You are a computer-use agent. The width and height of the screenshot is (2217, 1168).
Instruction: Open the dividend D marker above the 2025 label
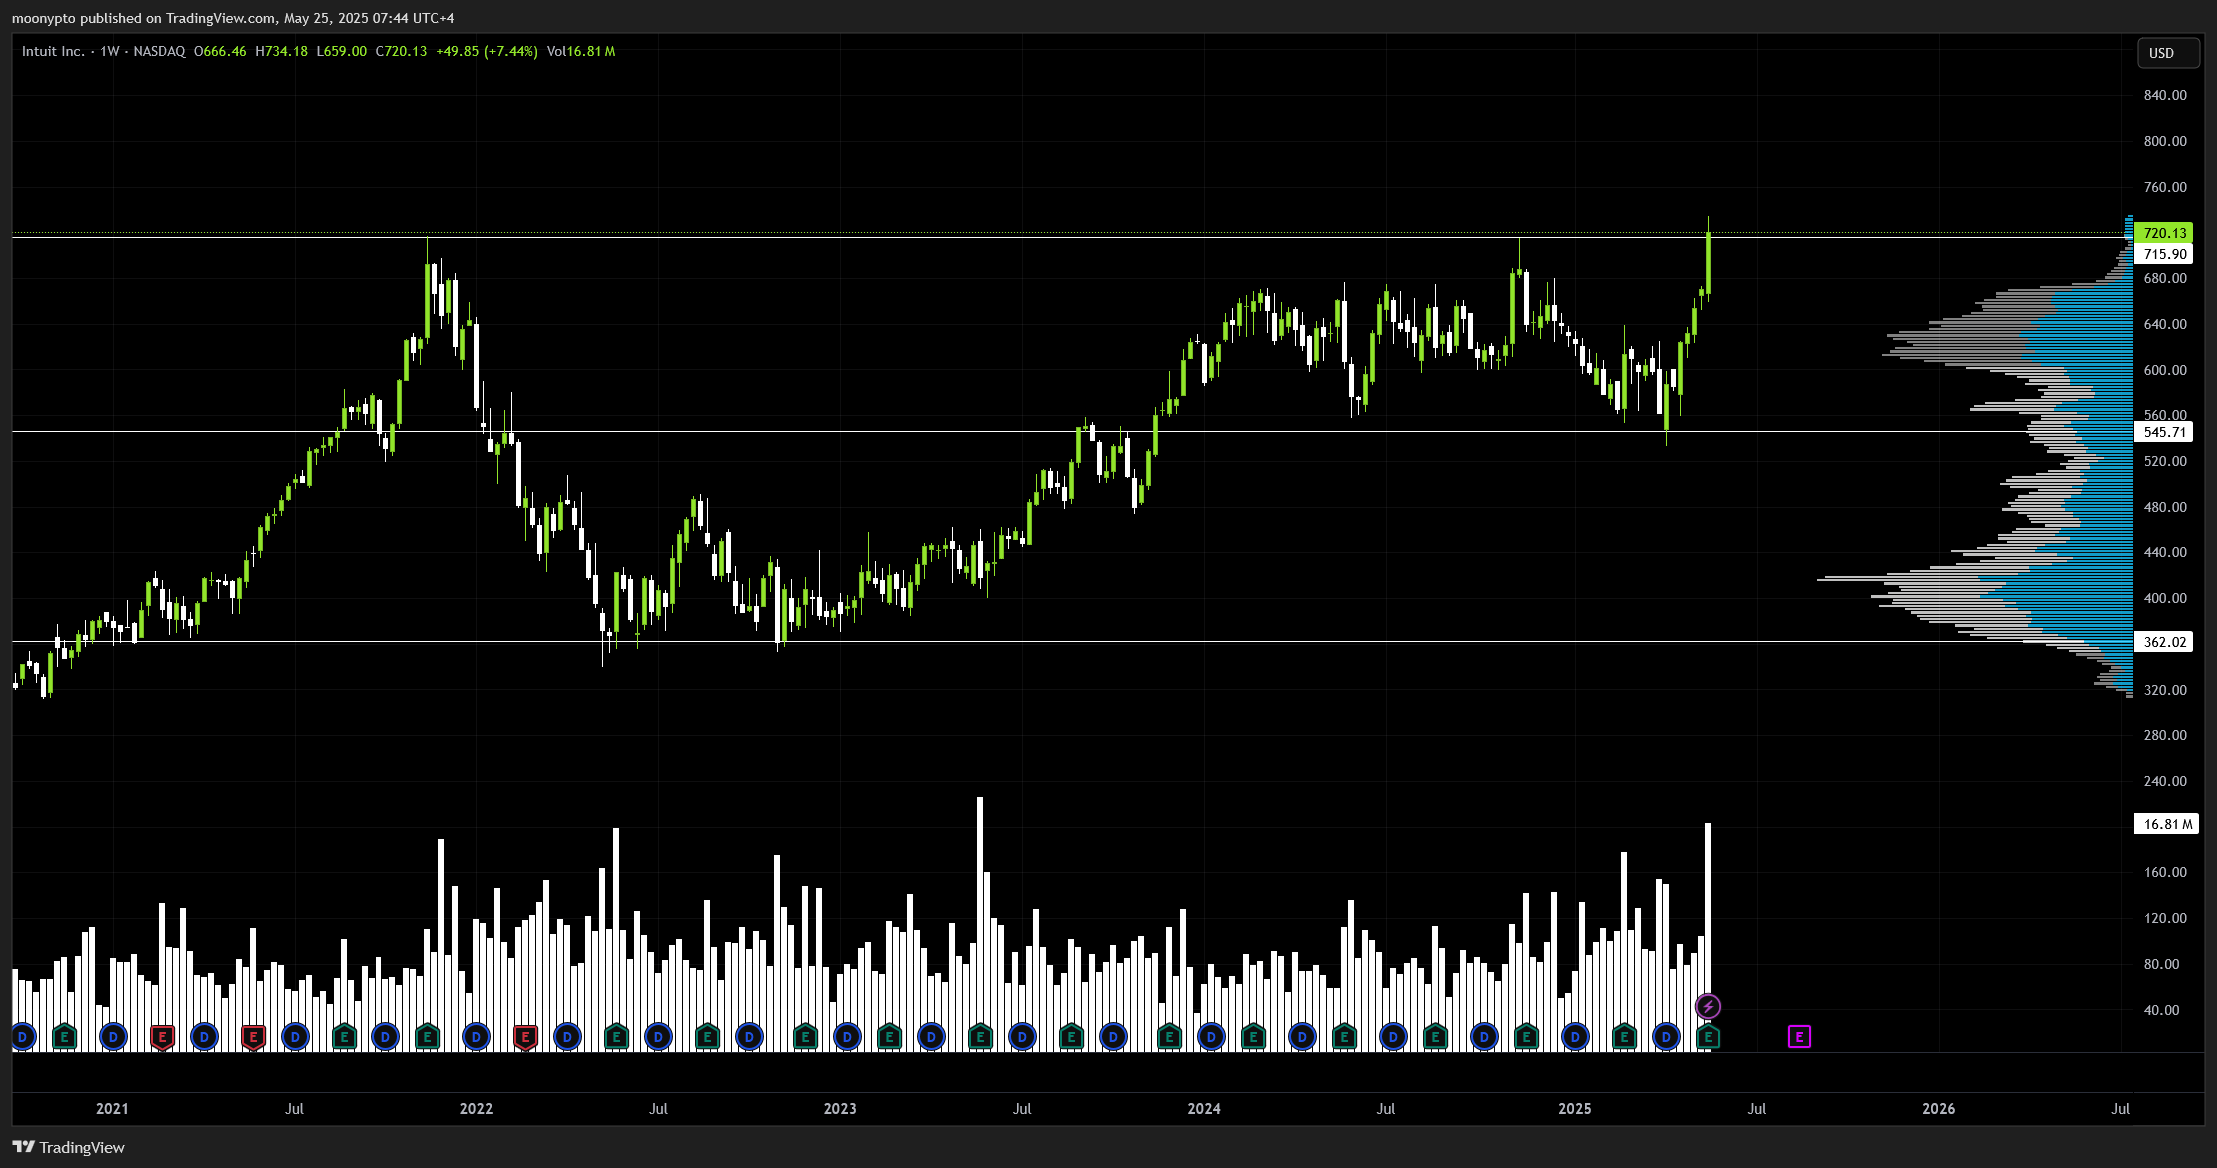point(1575,1037)
